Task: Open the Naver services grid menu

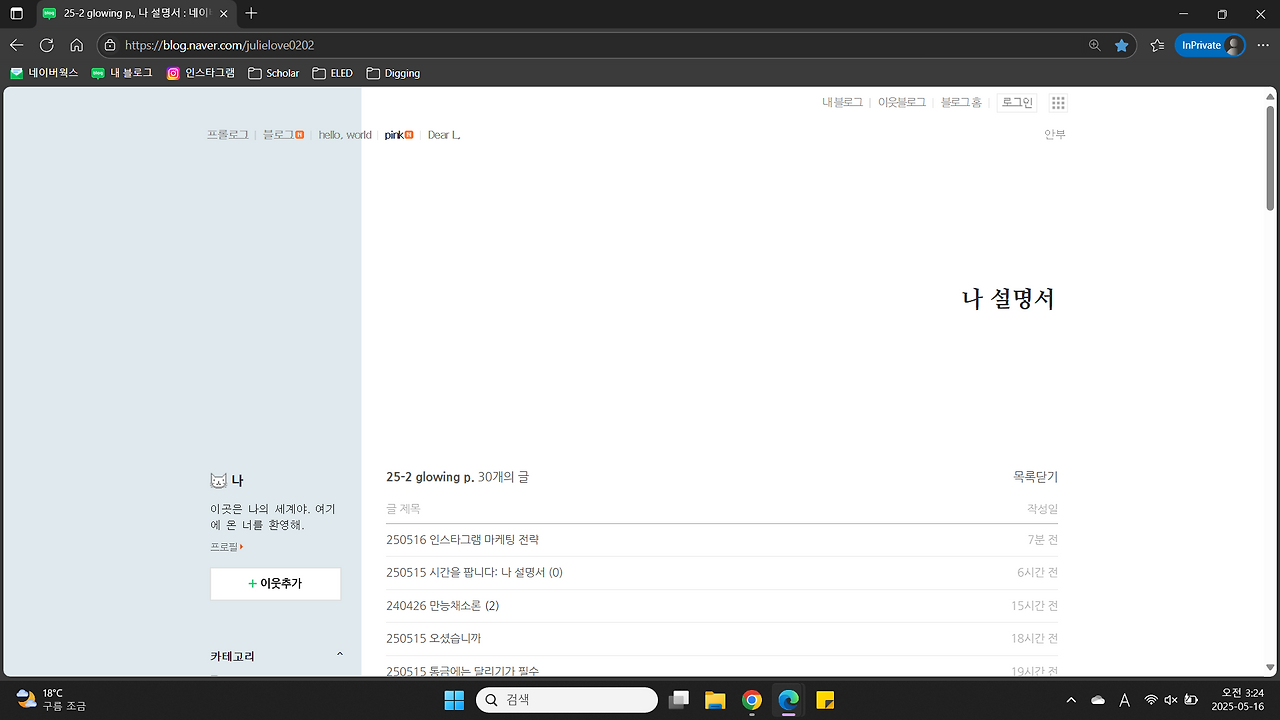Action: (x=1057, y=102)
